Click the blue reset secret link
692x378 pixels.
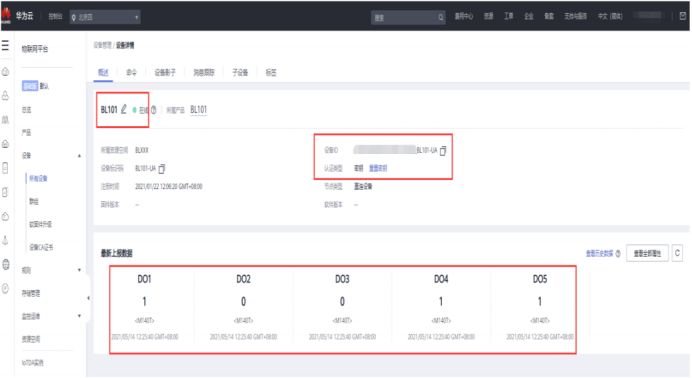(x=378, y=168)
